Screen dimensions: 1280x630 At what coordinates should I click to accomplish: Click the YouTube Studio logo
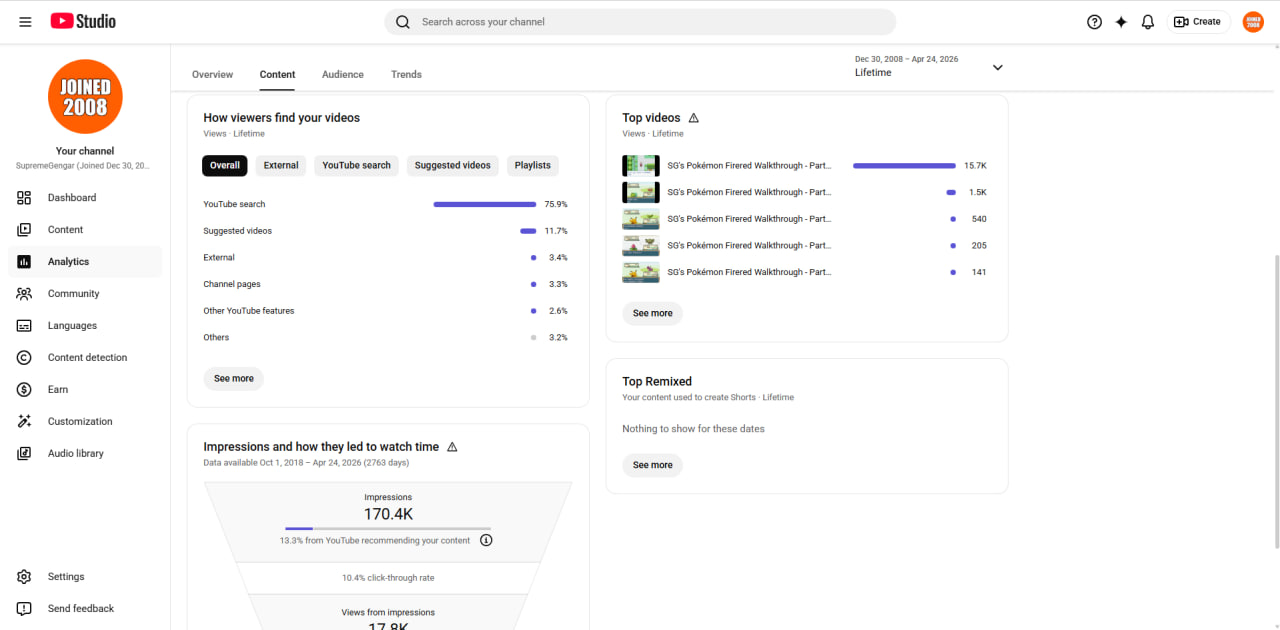coord(83,21)
